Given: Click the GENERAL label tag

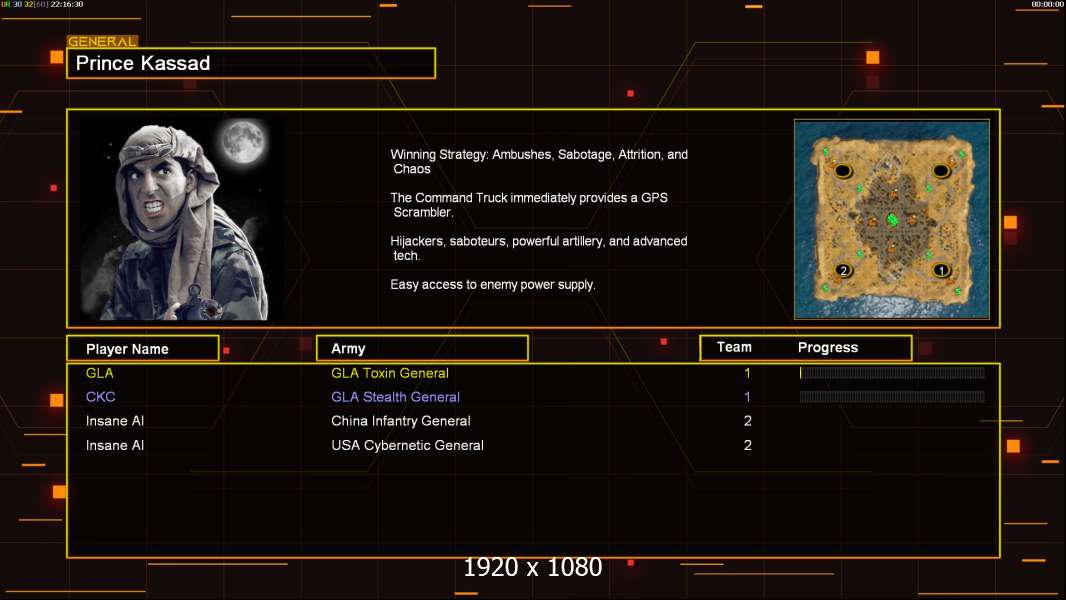Looking at the screenshot, I should click(102, 41).
